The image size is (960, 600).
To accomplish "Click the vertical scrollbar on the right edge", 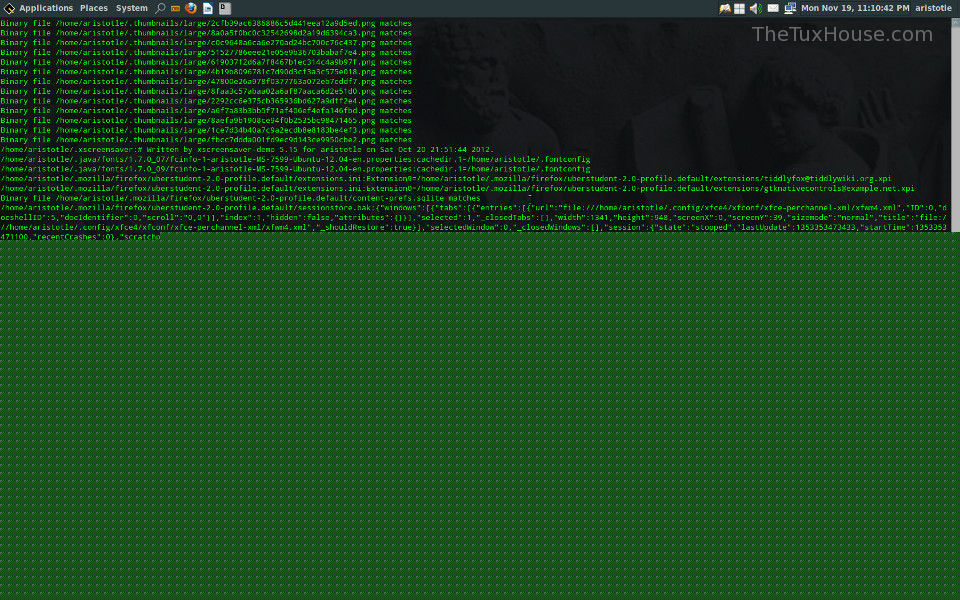I will (955, 120).
